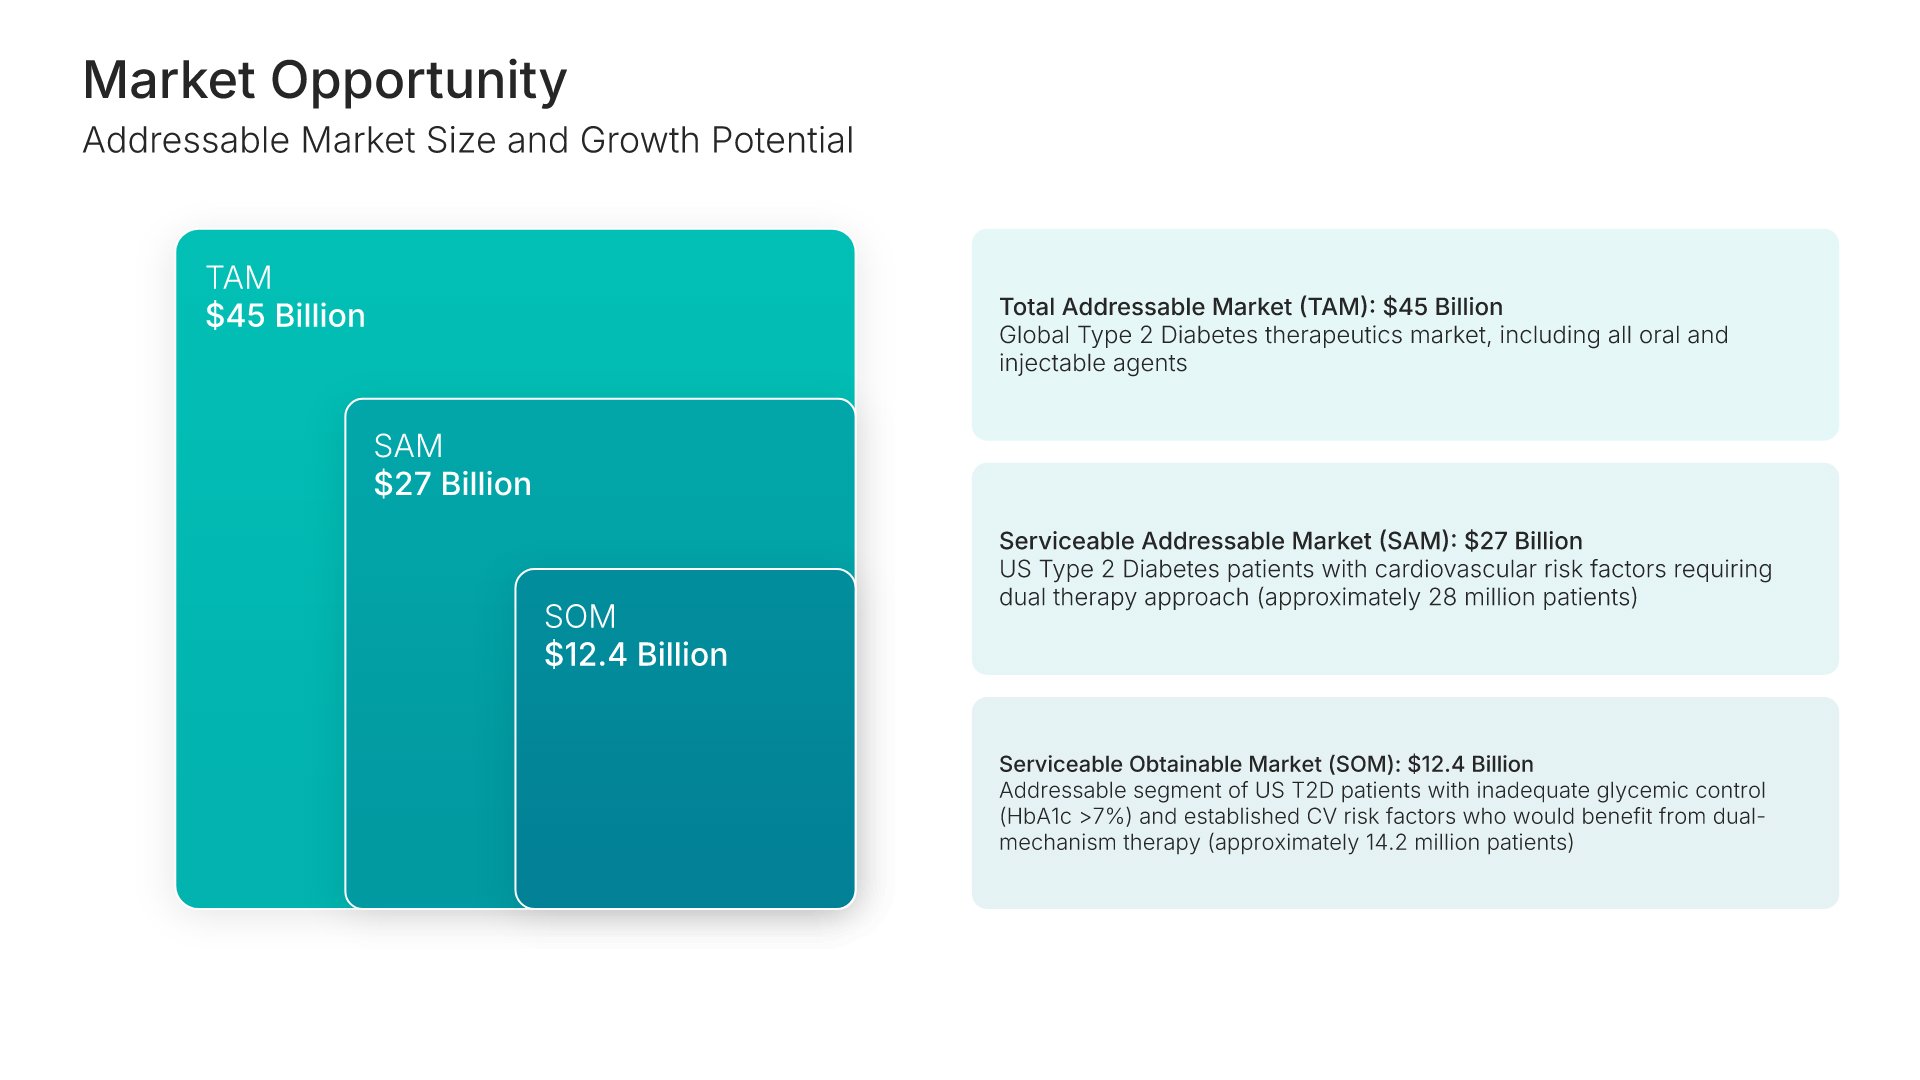Click the TAM label in large square
The height and width of the screenshot is (1080, 1920).
click(238, 277)
